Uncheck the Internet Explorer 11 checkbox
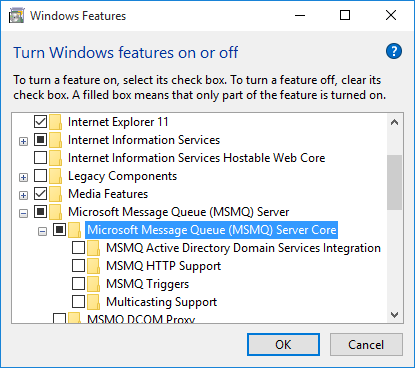The image size is (415, 368). (x=40, y=122)
